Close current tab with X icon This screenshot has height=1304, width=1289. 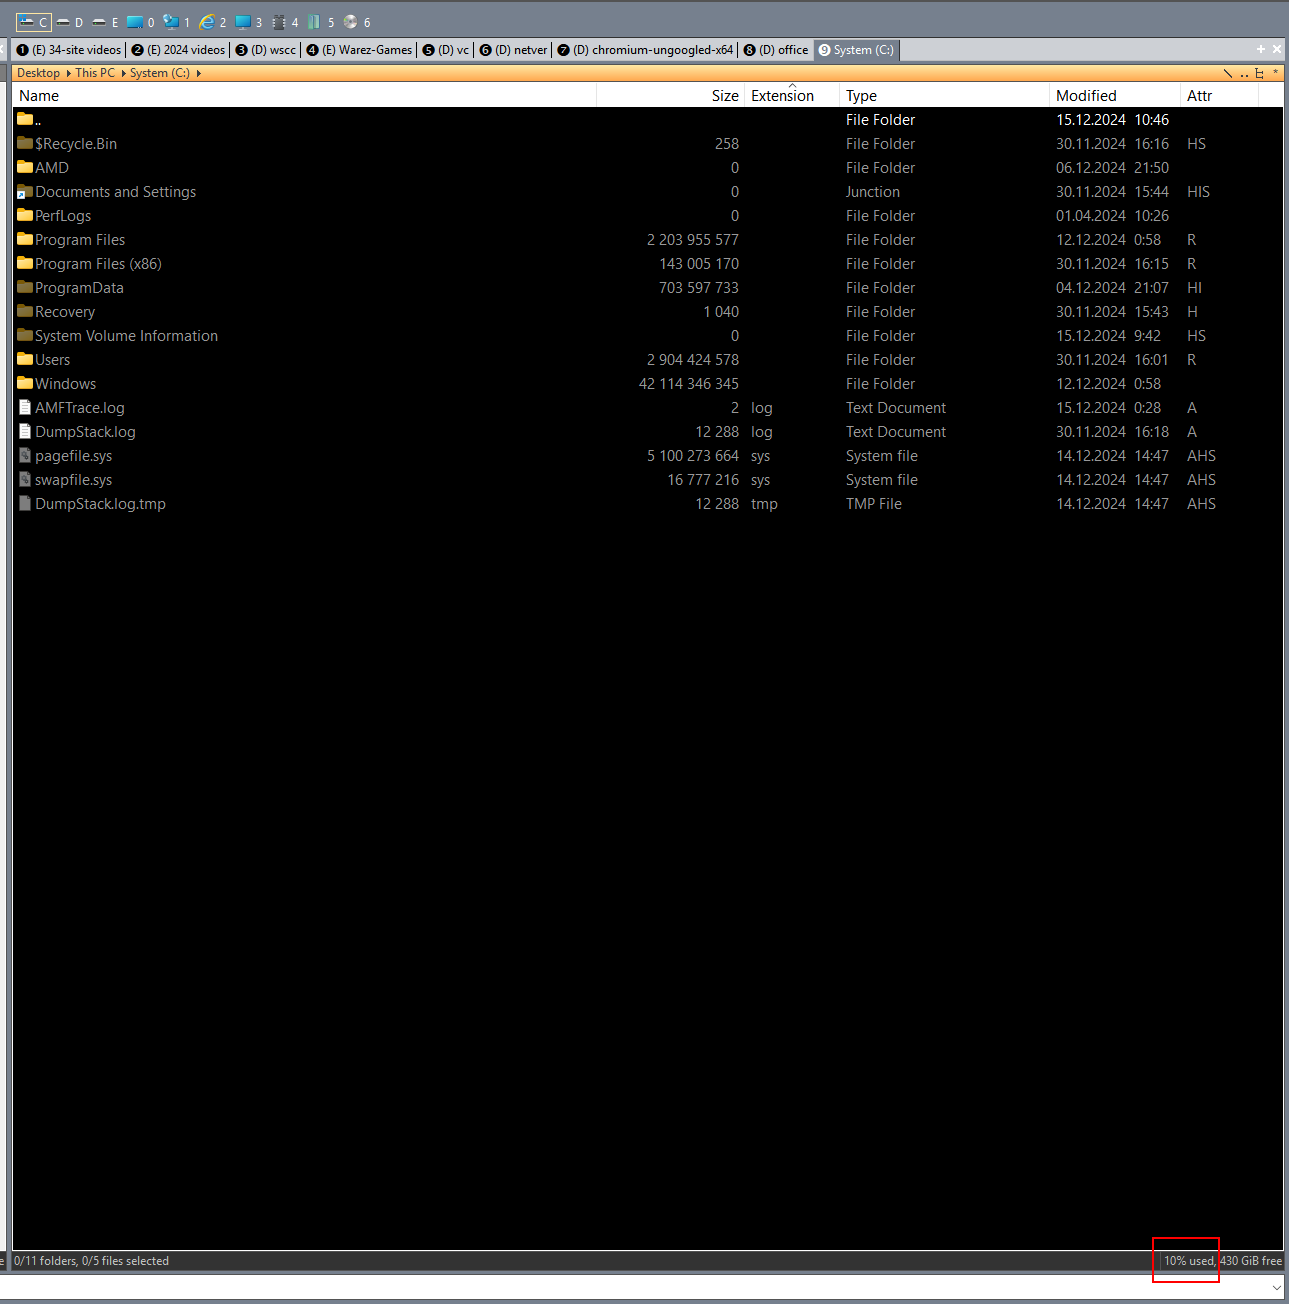(1277, 49)
